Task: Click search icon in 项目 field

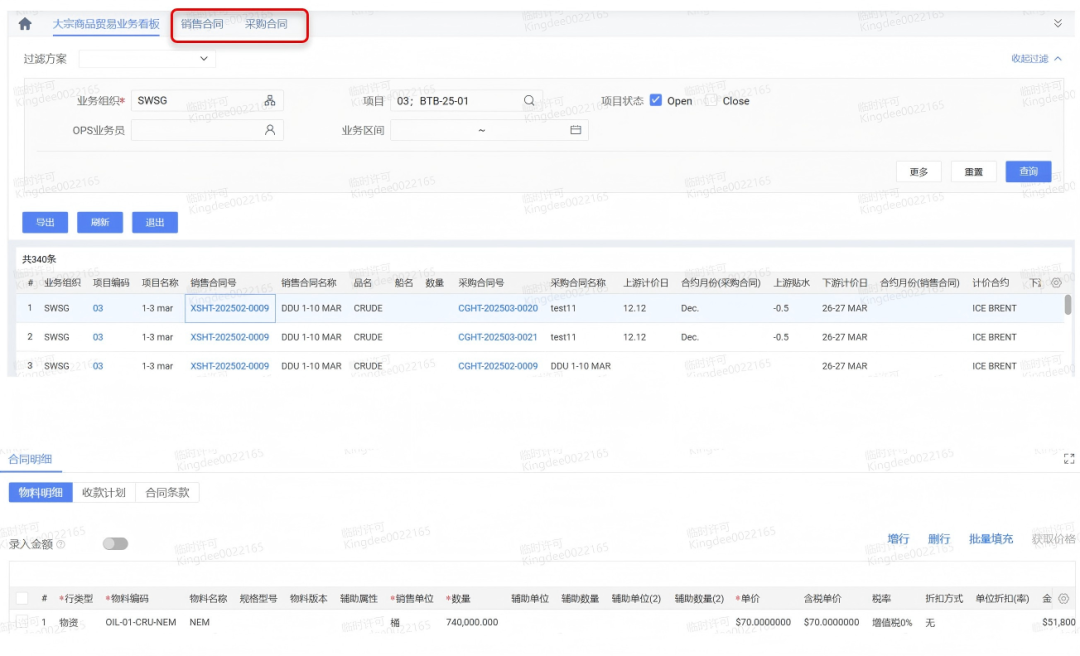Action: 529,101
